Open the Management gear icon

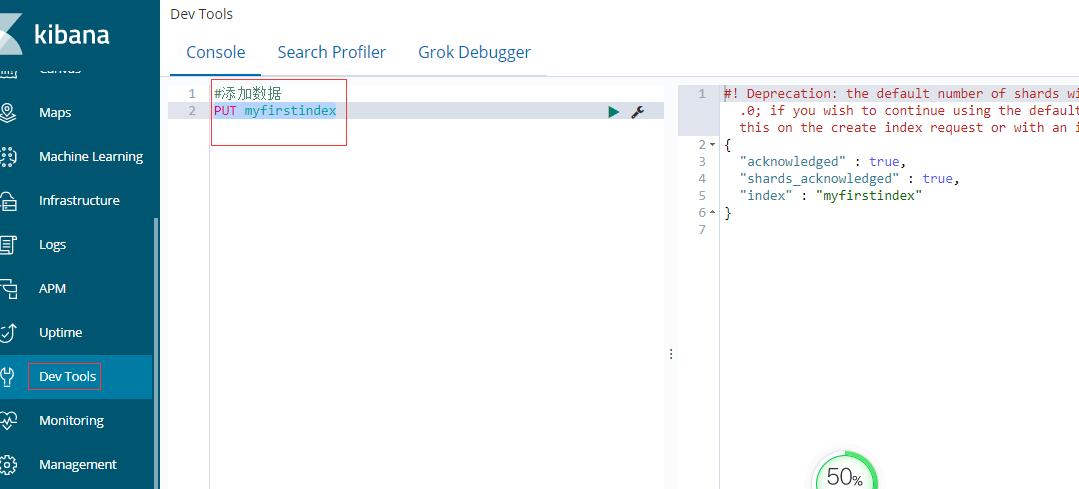coord(7,465)
